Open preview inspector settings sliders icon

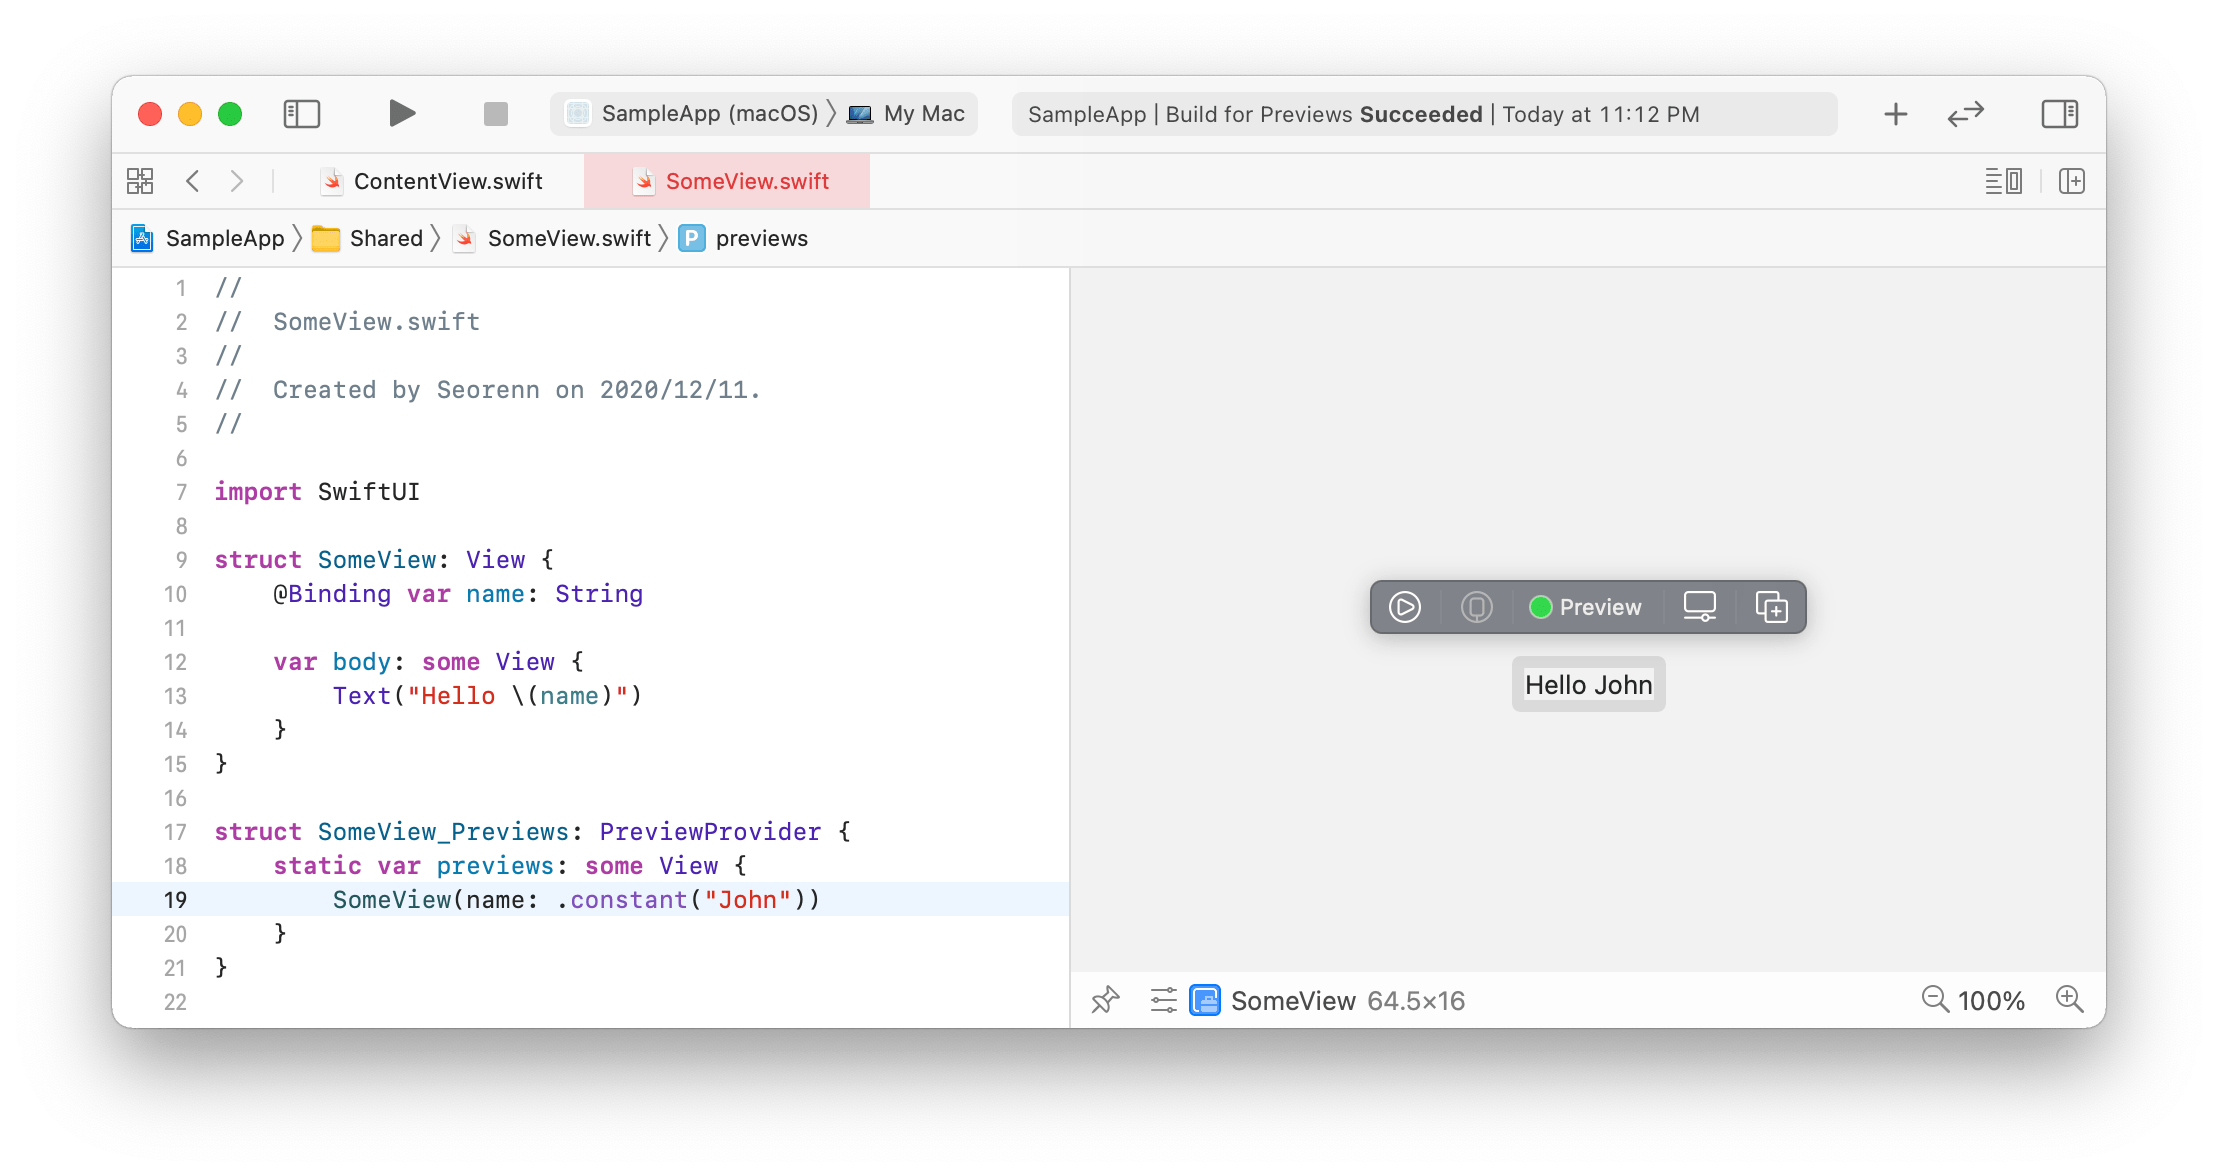1163,1000
